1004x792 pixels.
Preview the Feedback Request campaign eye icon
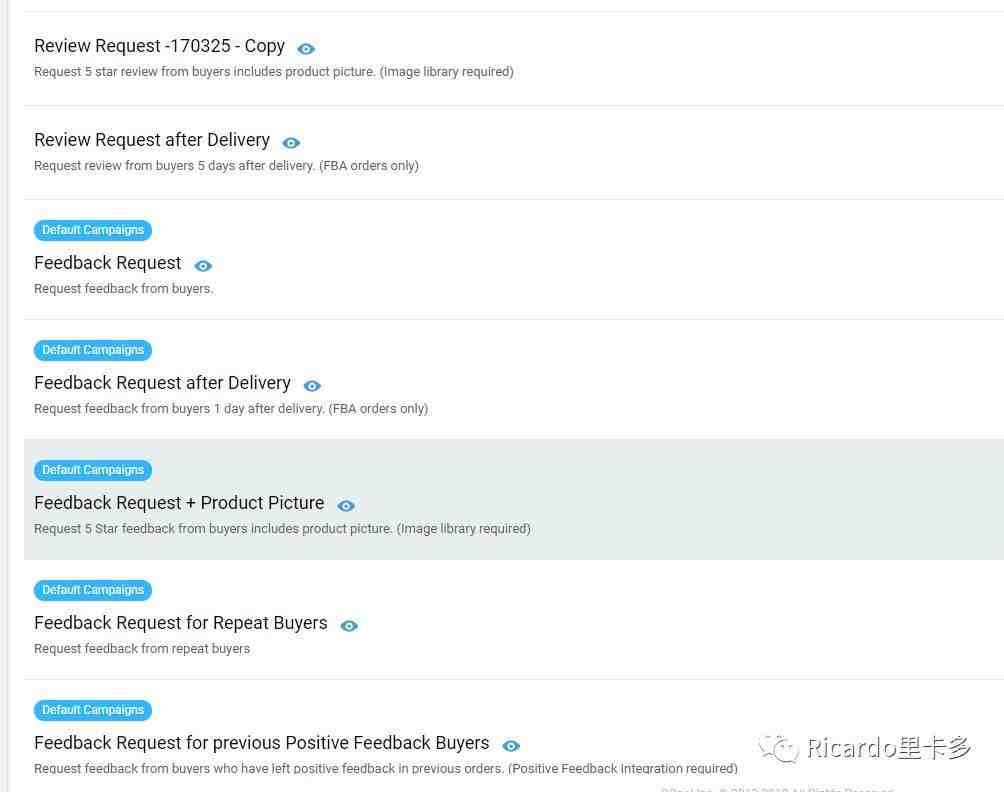point(203,266)
